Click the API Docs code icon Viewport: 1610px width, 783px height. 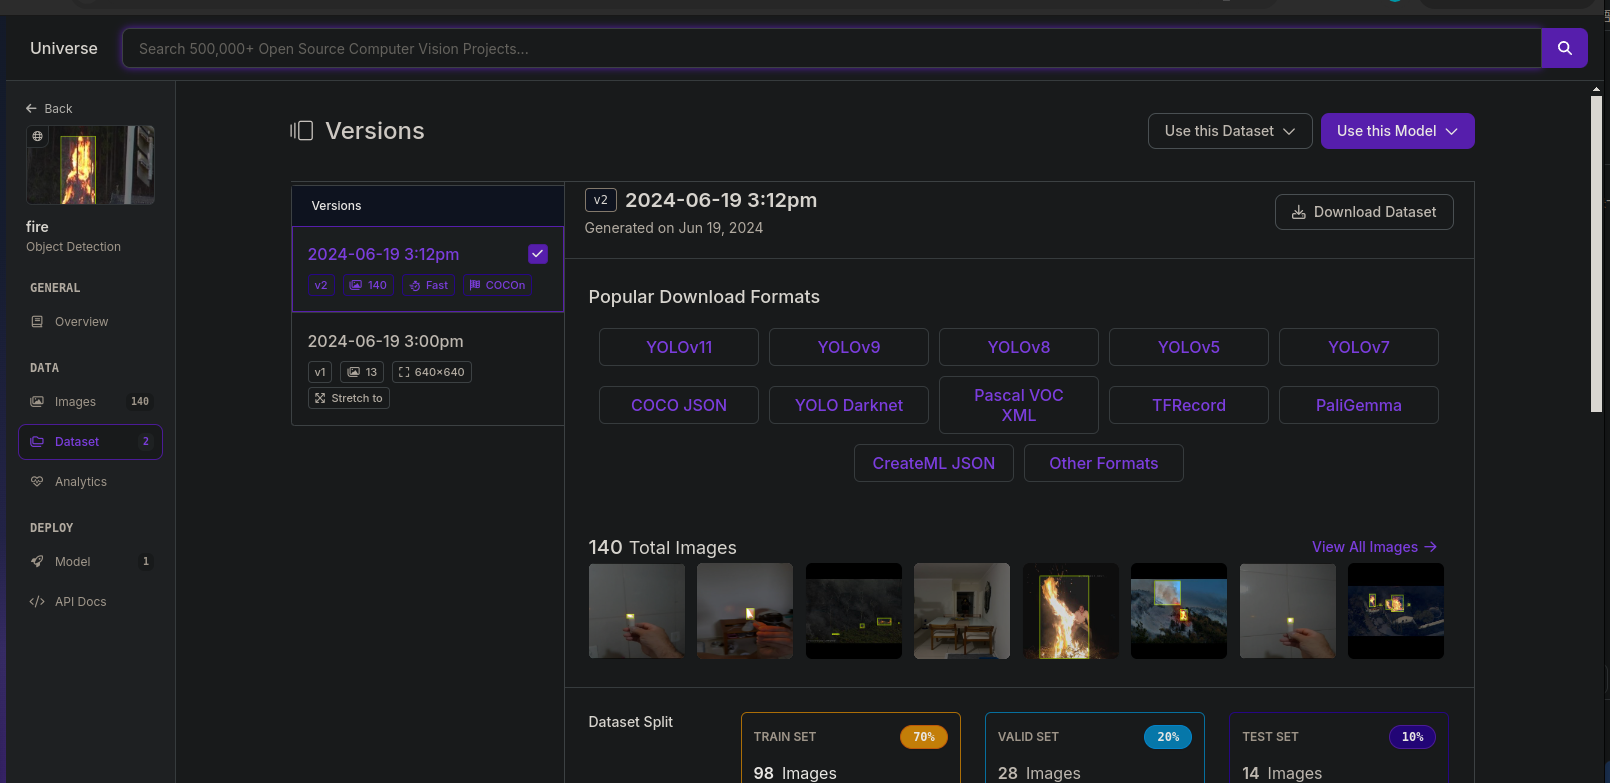37,602
